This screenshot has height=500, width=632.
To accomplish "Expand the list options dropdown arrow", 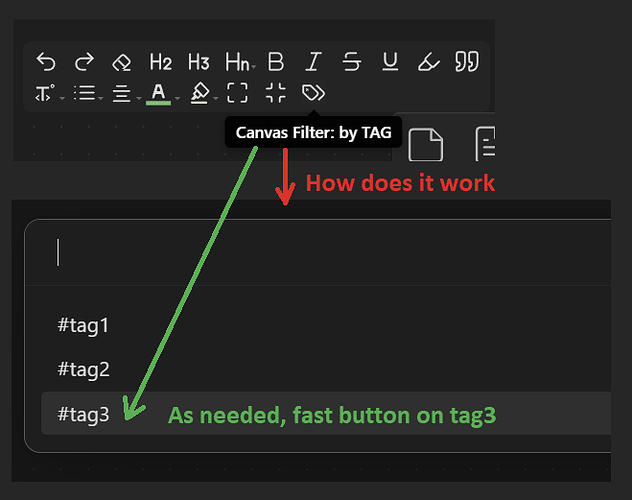I will click(x=101, y=98).
